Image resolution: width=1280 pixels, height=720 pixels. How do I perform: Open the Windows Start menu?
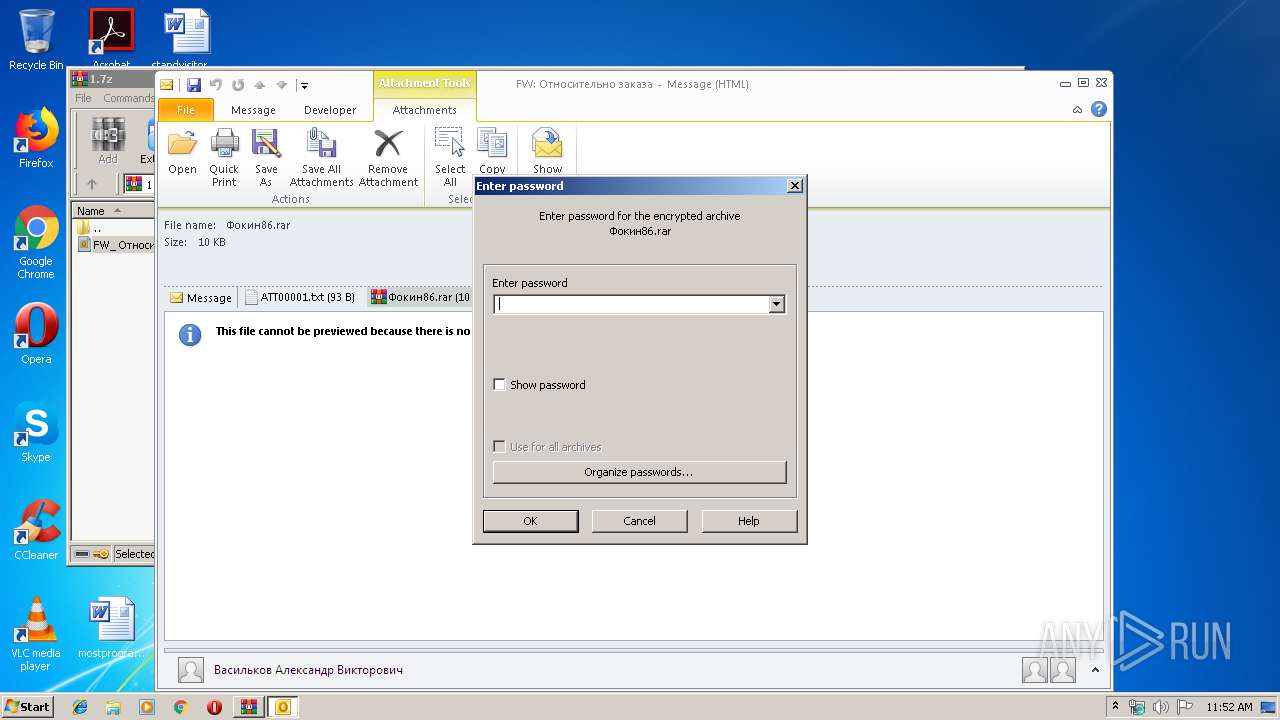click(x=27, y=707)
